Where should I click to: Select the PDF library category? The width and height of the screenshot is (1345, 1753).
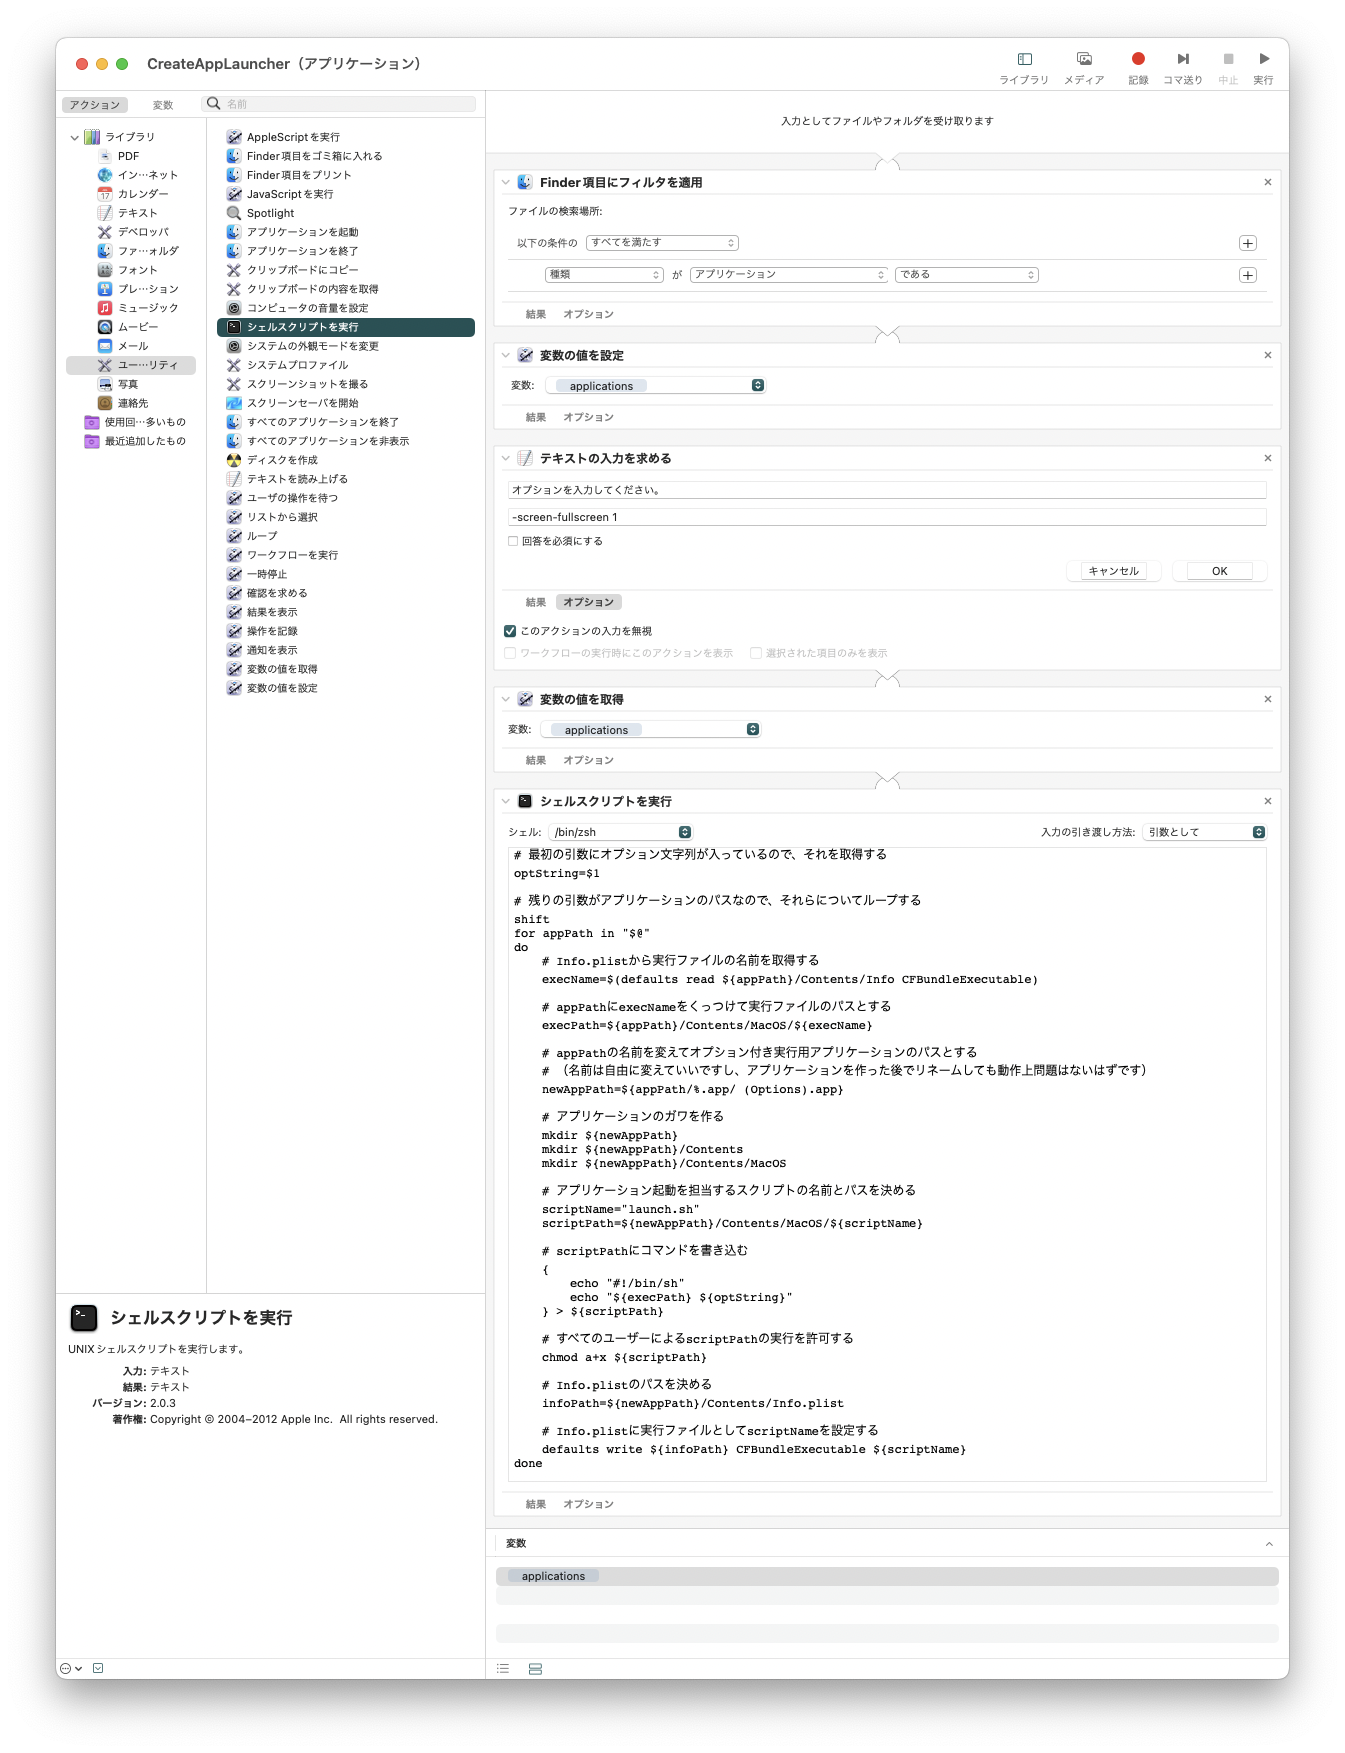coord(128,156)
